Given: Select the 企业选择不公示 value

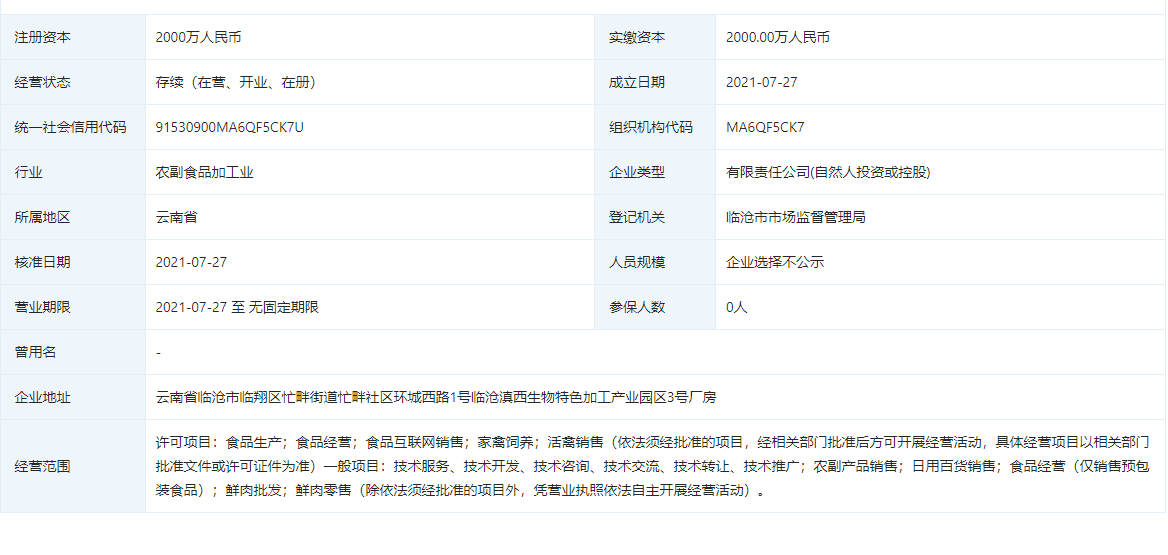Looking at the screenshot, I should [775, 262].
